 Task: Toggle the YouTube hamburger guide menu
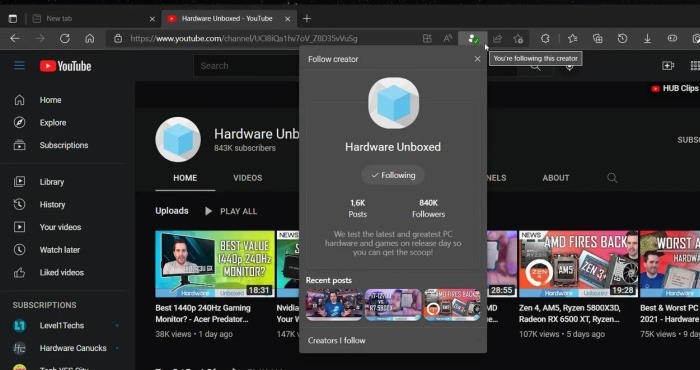point(19,66)
